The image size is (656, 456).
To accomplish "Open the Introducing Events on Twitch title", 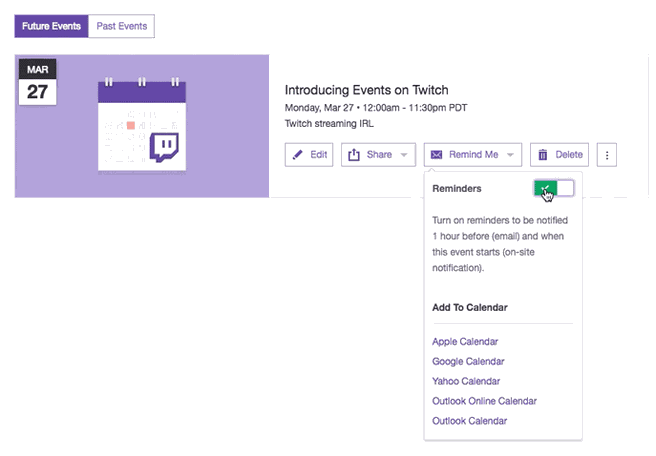I will coord(366,90).
